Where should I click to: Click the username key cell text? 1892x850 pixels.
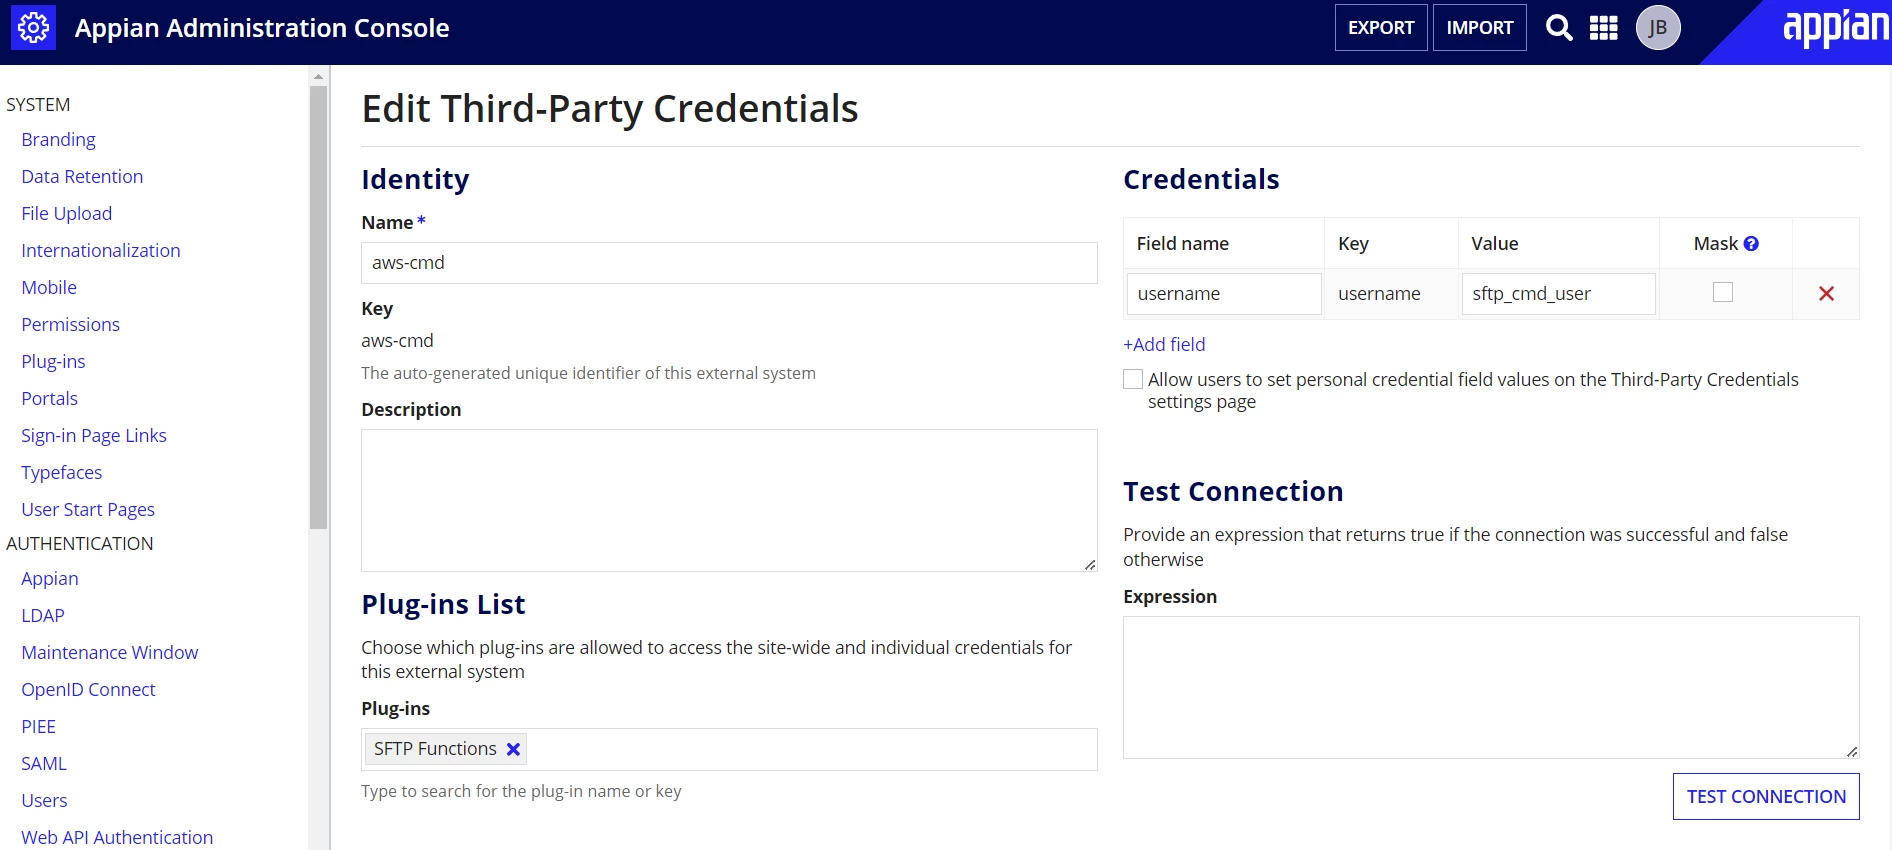click(1379, 294)
